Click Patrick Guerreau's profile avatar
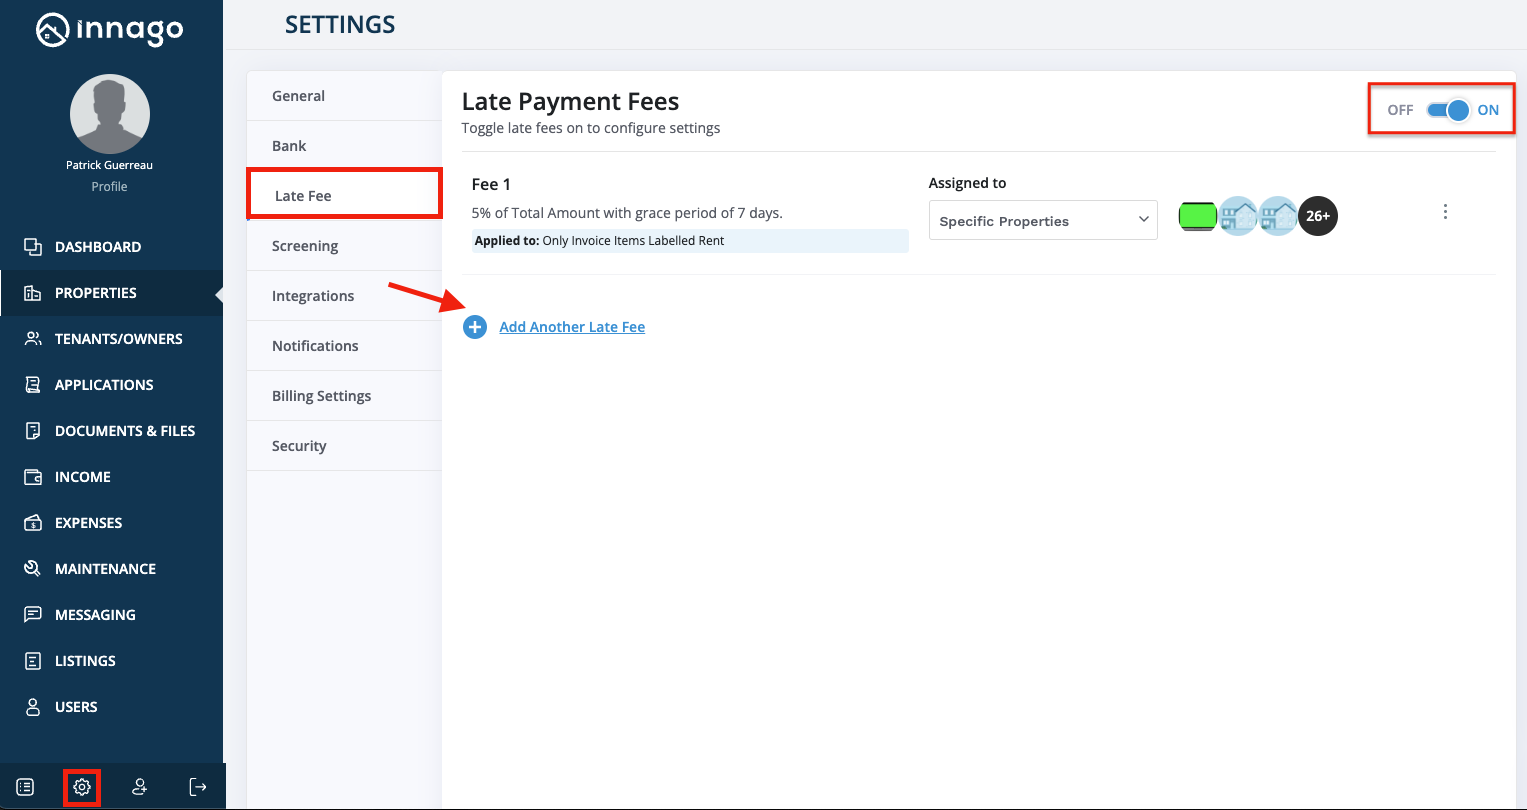The width and height of the screenshot is (1527, 810). pyautogui.click(x=110, y=114)
